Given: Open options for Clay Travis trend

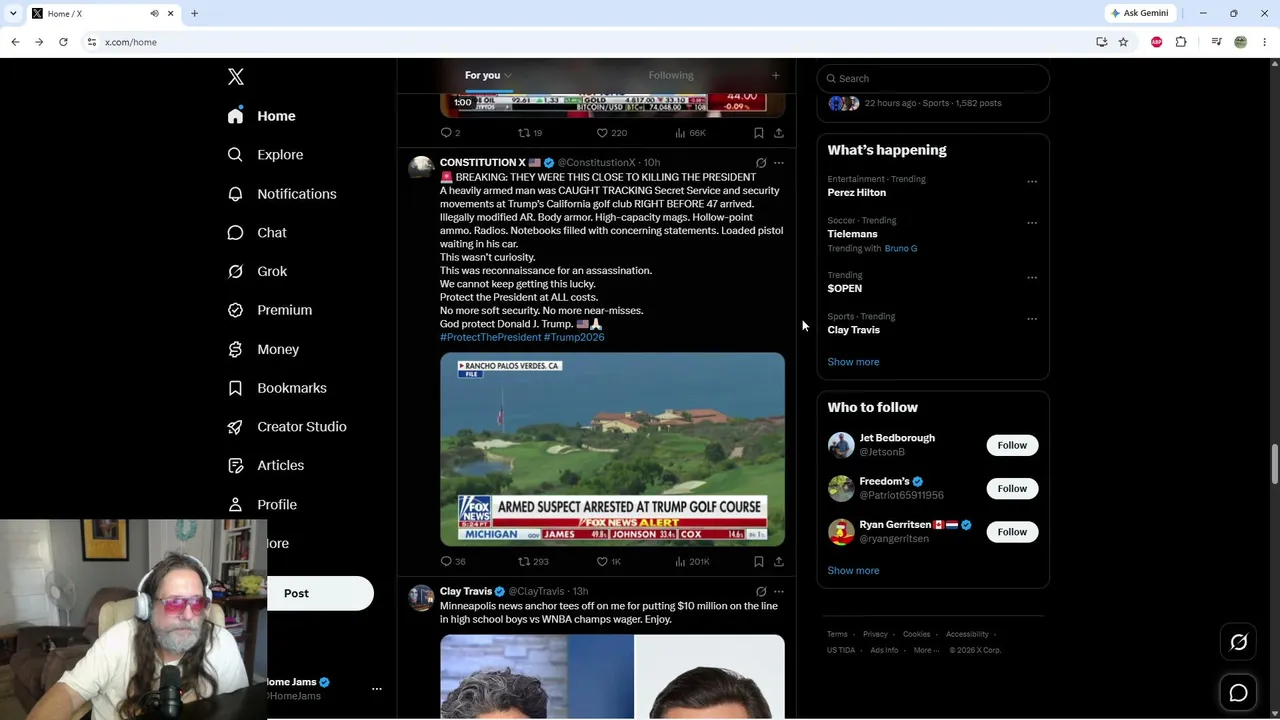Looking at the screenshot, I should 1032,319.
